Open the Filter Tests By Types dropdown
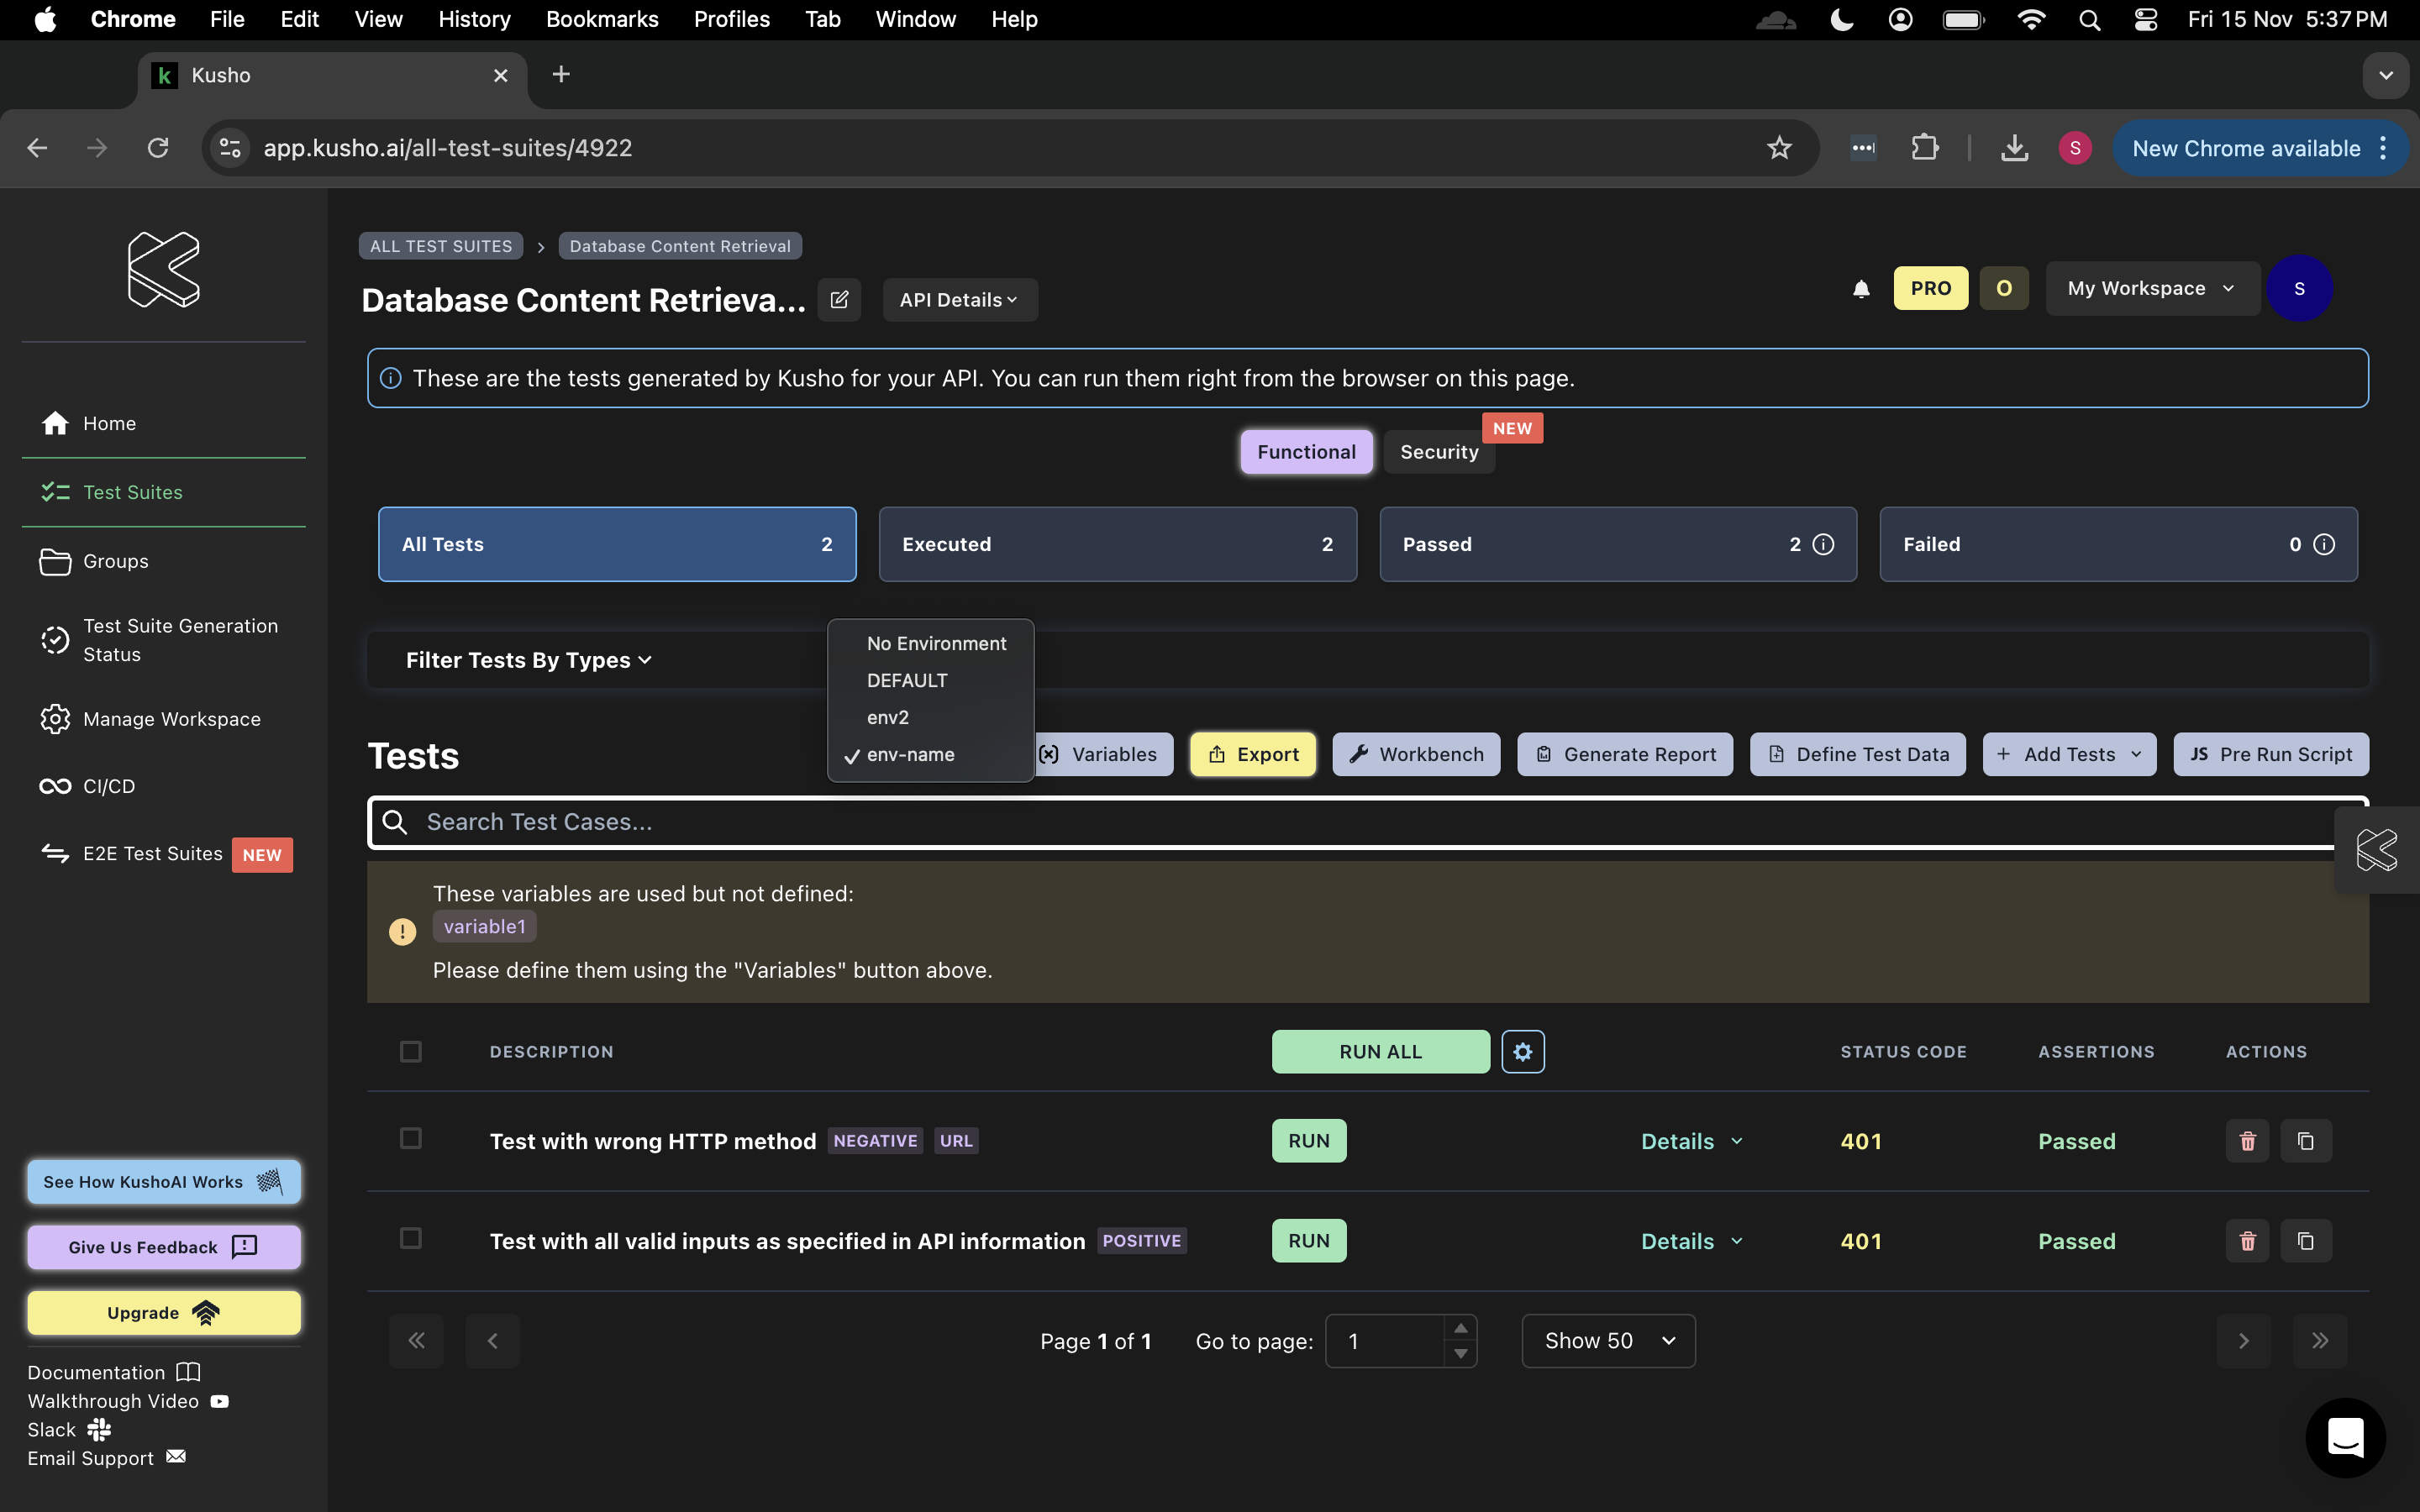The image size is (2420, 1512). [528, 659]
